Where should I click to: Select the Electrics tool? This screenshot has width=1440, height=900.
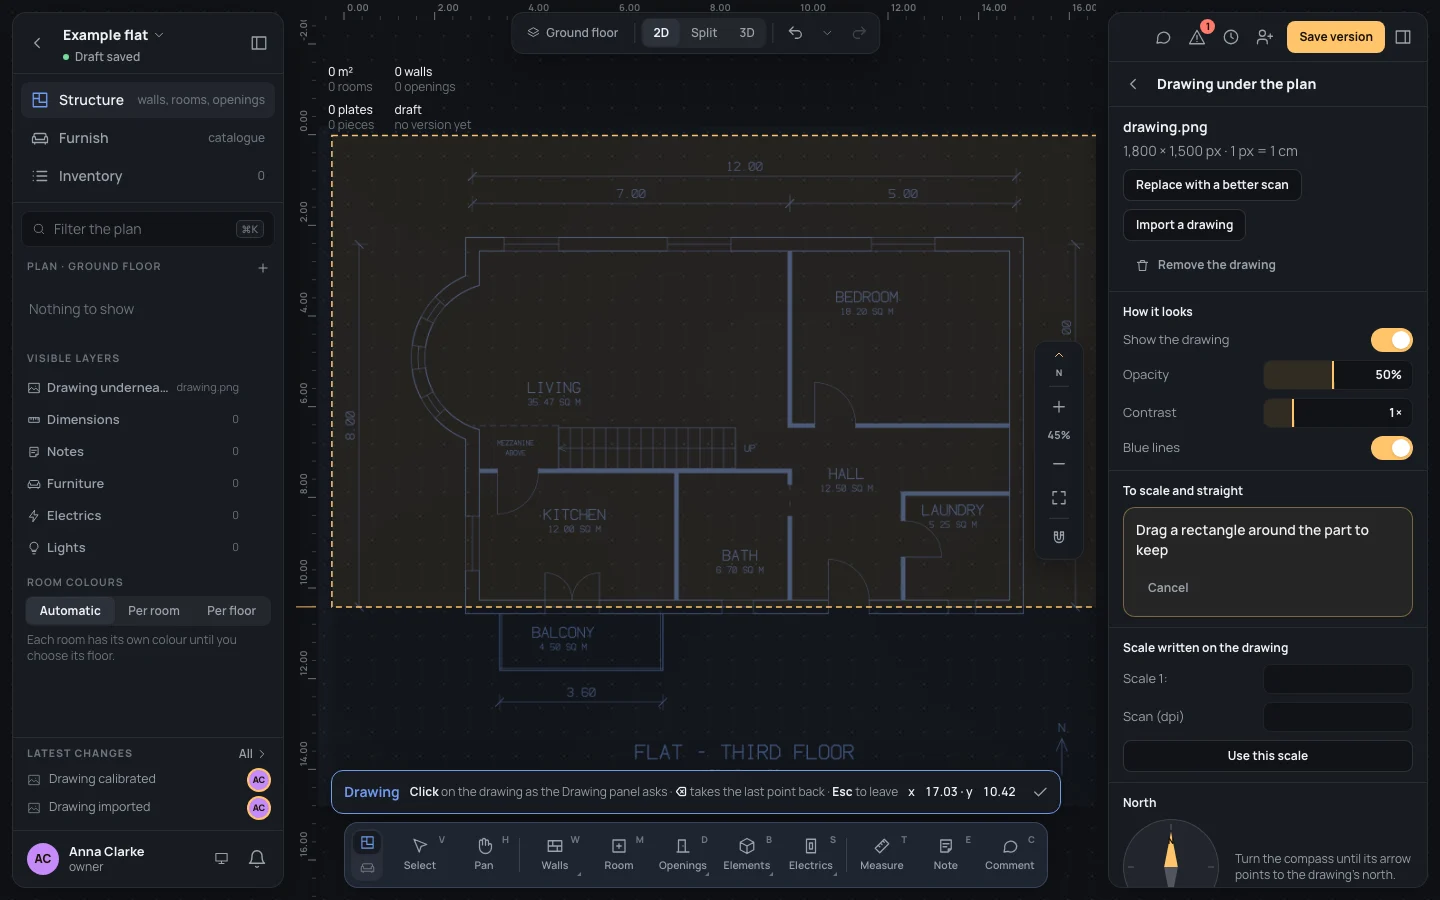[x=811, y=854]
